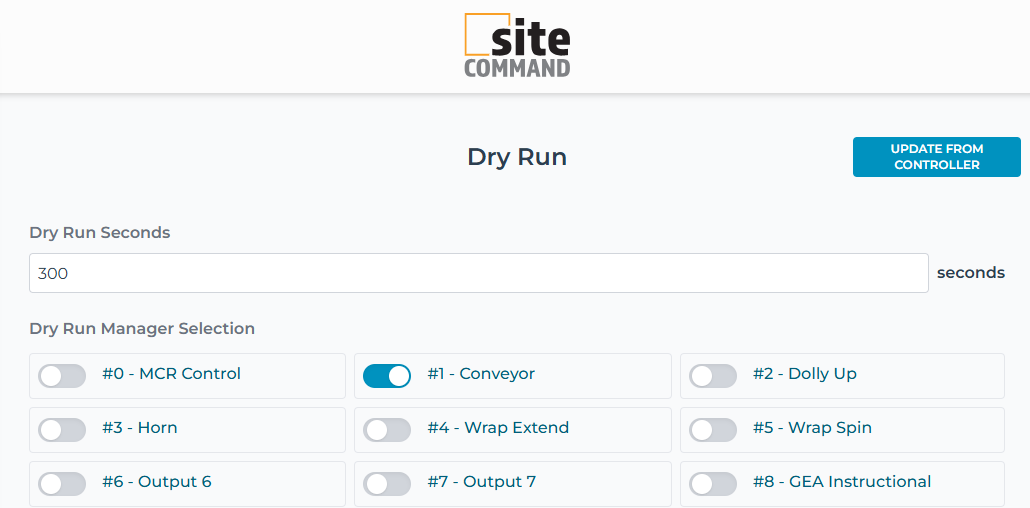Activate the #6 Output 6 toggle switch

[62, 483]
